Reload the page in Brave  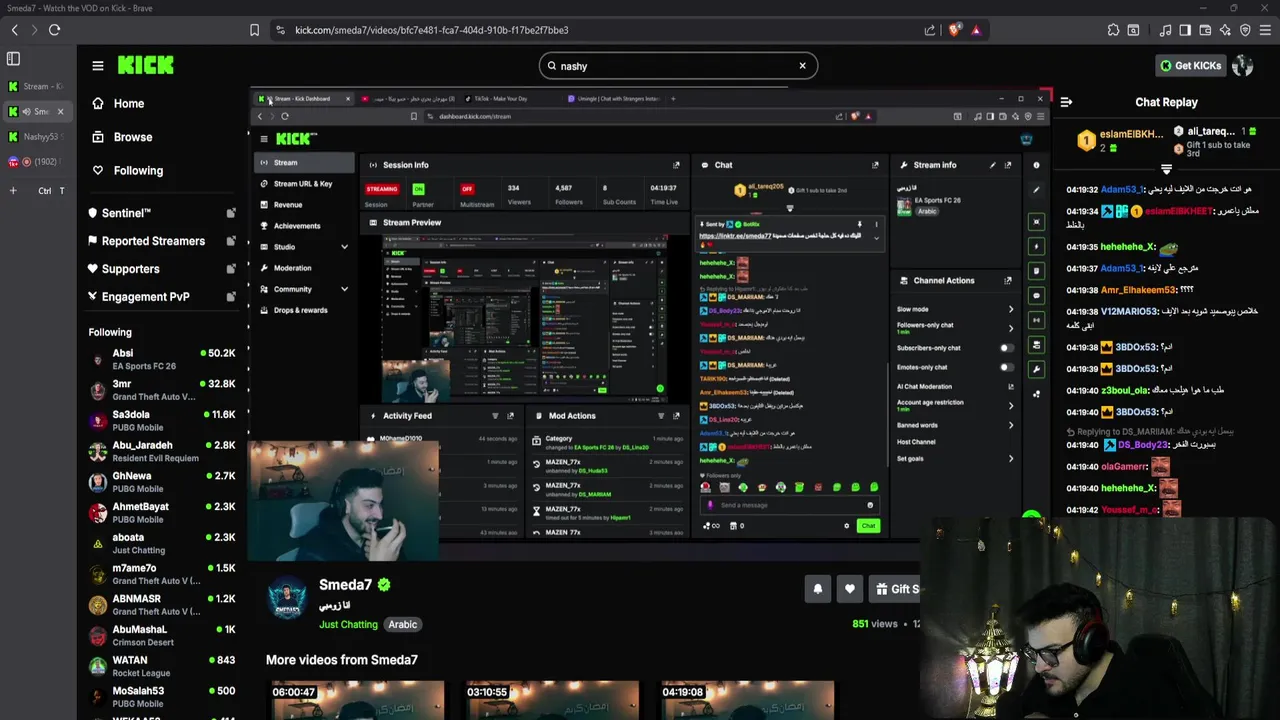[54, 30]
